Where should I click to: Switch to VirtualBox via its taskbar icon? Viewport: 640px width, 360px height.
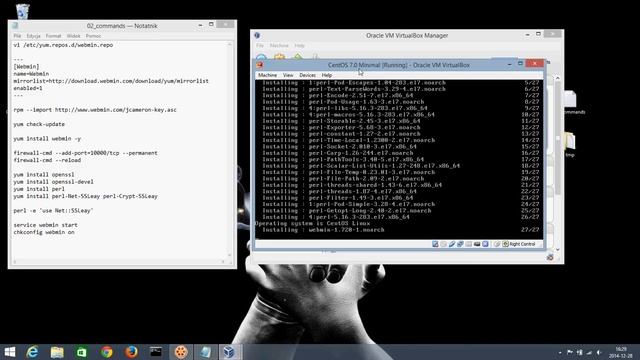pos(229,352)
